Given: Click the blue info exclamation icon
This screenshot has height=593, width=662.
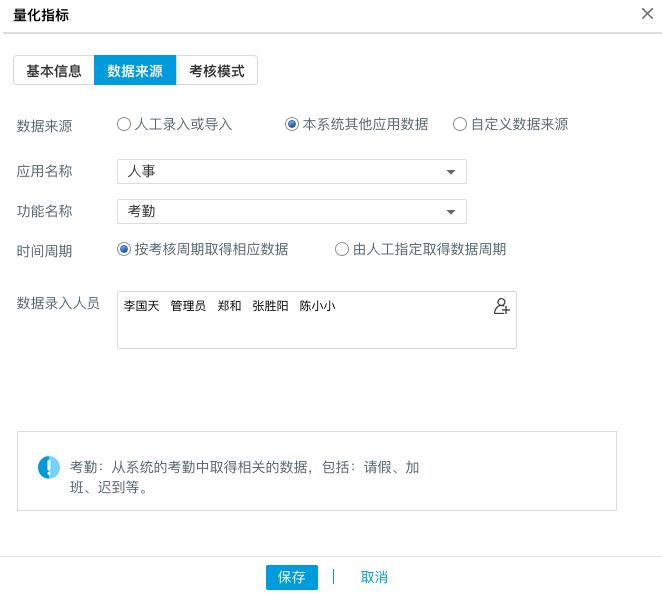Looking at the screenshot, I should (49, 467).
